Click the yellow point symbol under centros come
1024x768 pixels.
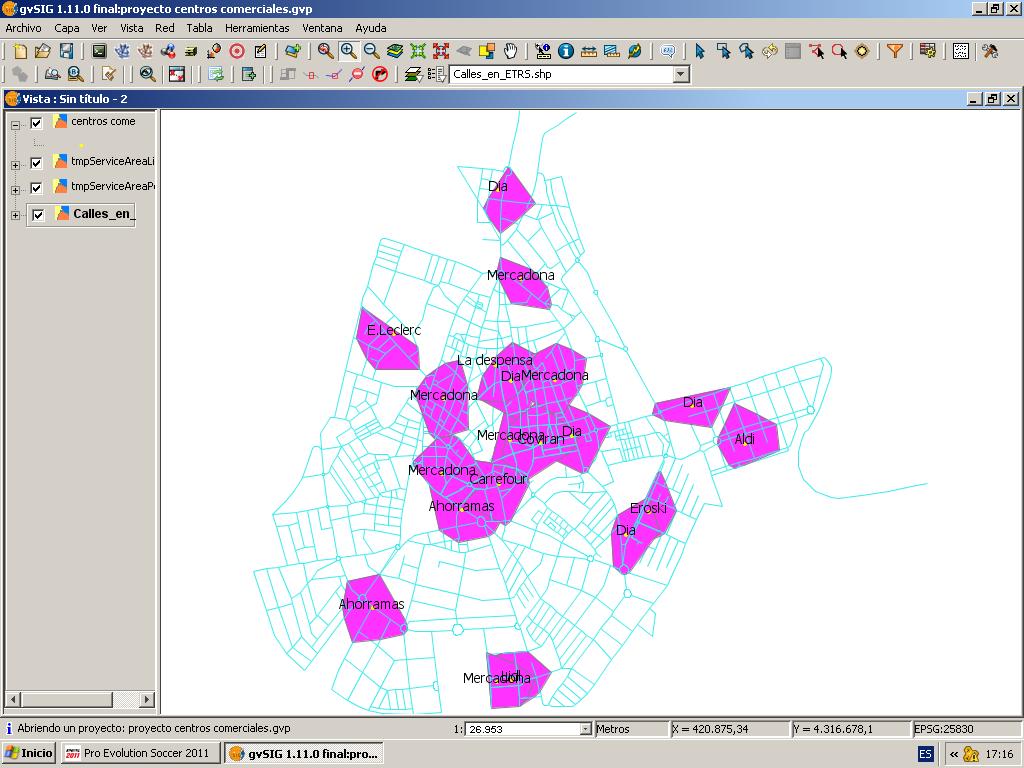[x=82, y=145]
